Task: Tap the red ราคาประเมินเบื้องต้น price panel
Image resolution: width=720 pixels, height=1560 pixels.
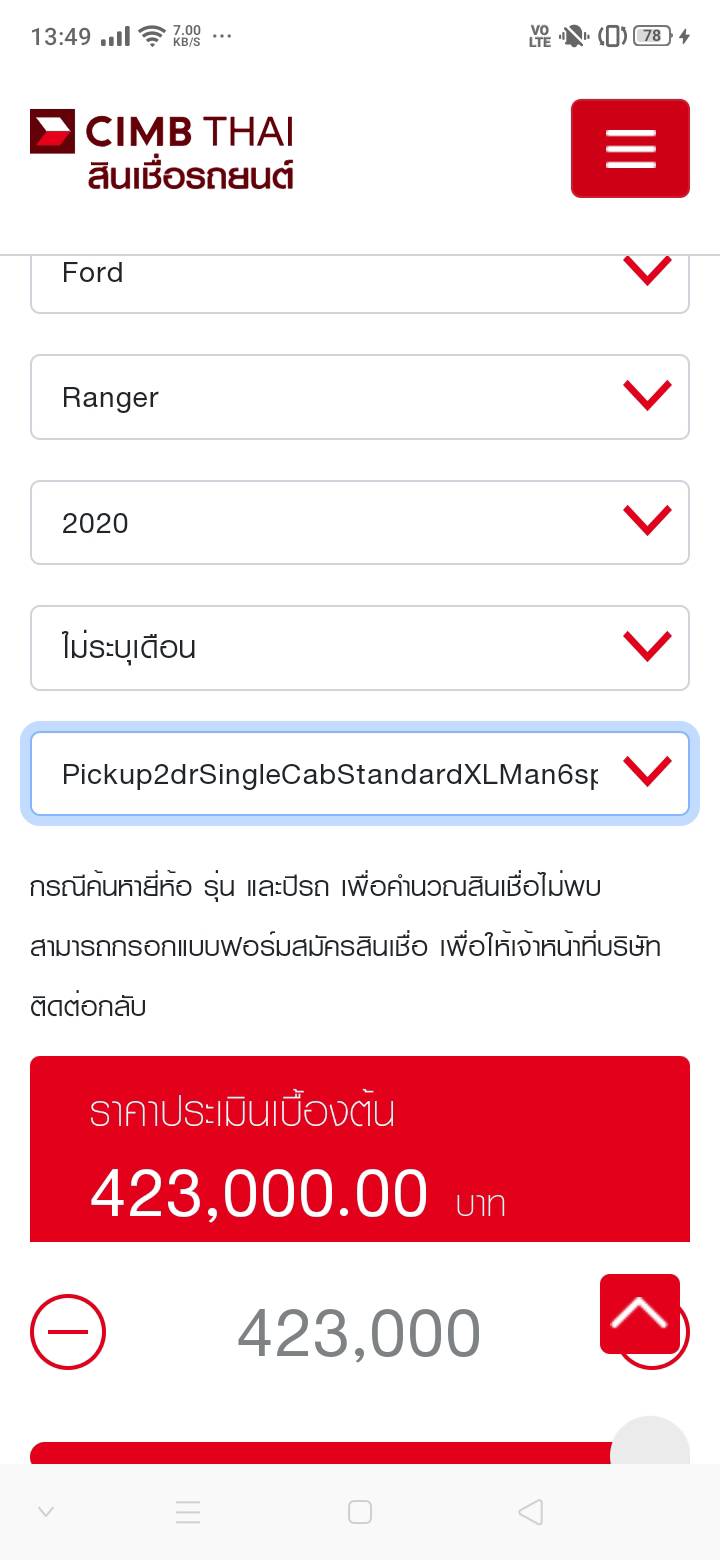Action: (360, 1150)
